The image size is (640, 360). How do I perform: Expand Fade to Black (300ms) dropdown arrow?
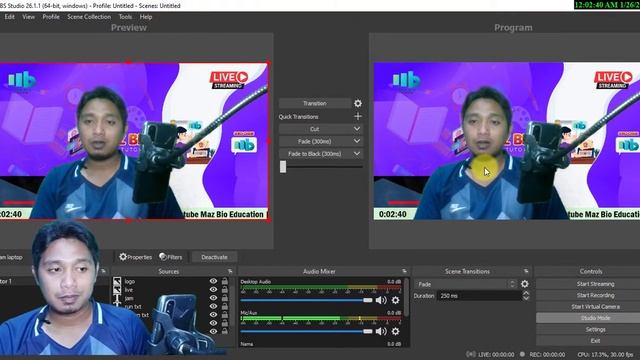pos(357,154)
